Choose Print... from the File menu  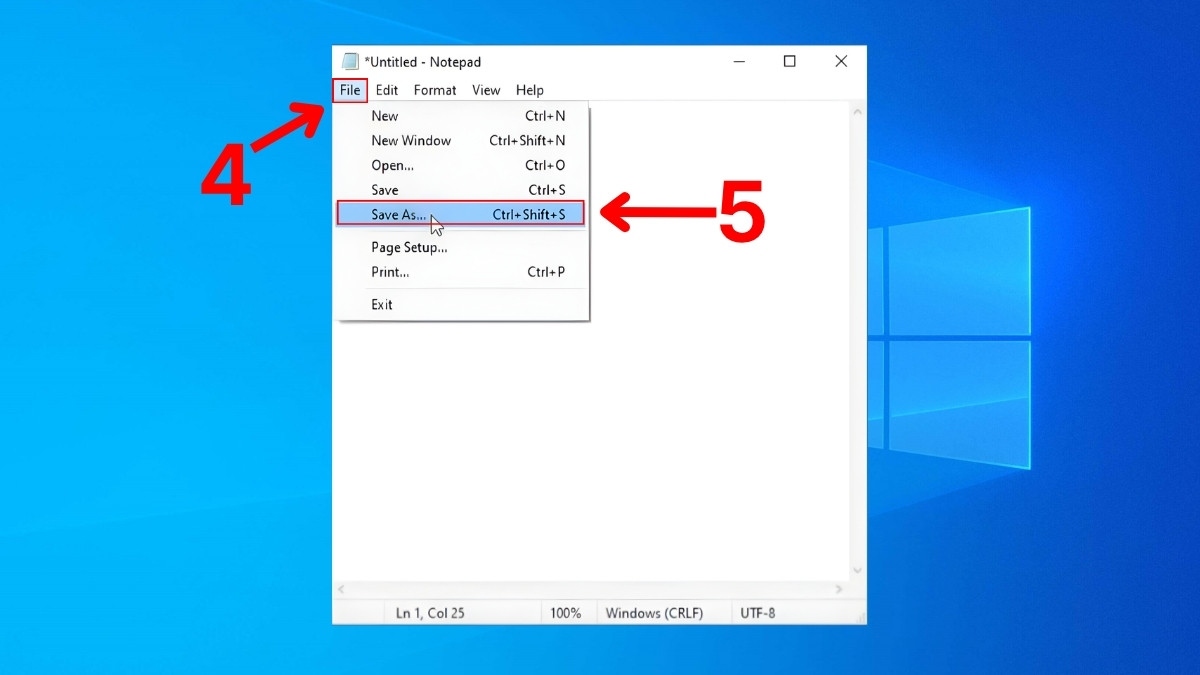tap(462, 272)
